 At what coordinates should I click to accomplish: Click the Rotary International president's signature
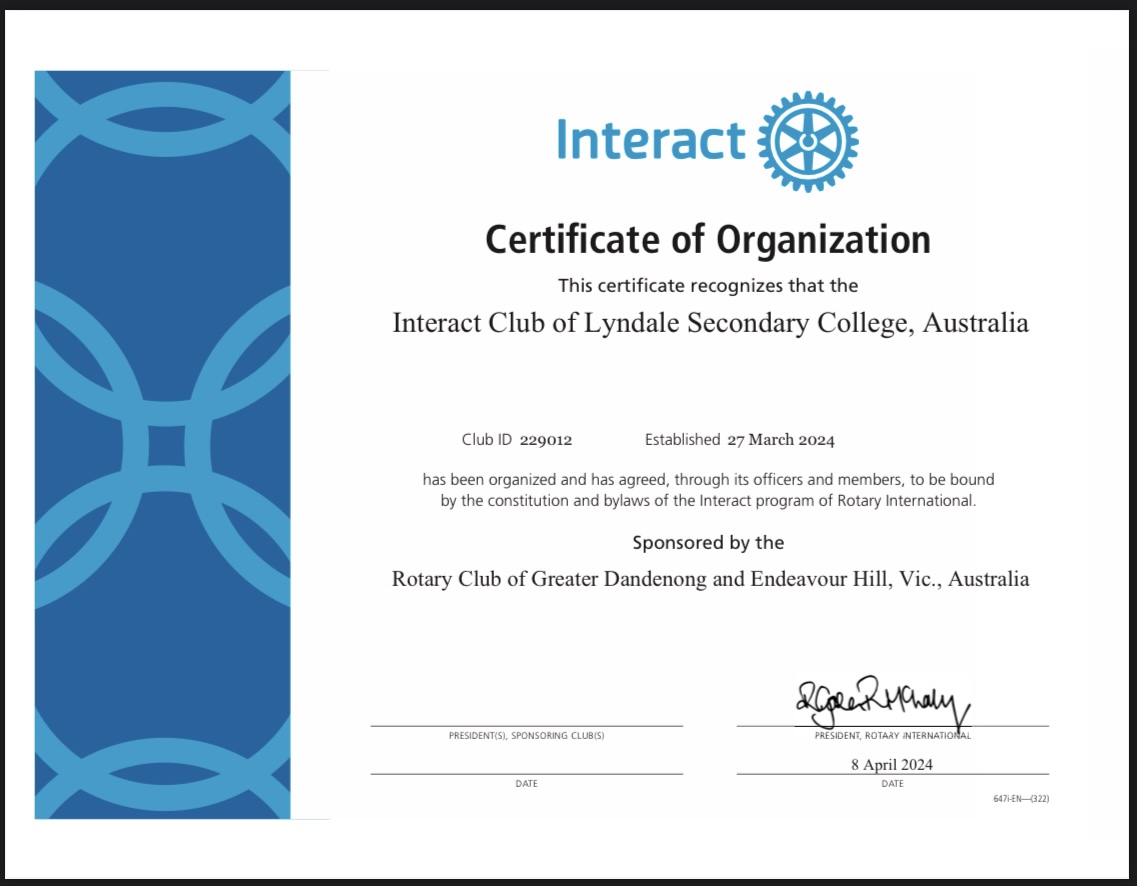click(x=882, y=702)
